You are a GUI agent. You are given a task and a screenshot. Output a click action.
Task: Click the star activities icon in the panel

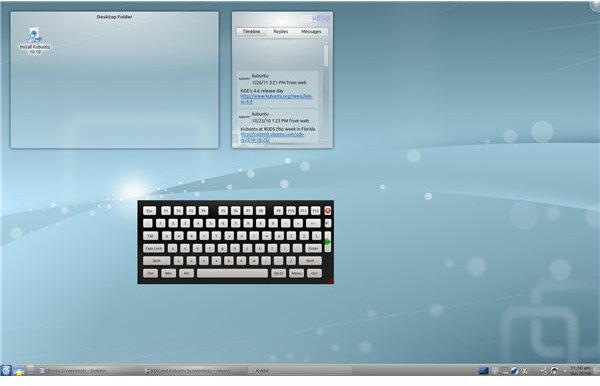coord(18,371)
